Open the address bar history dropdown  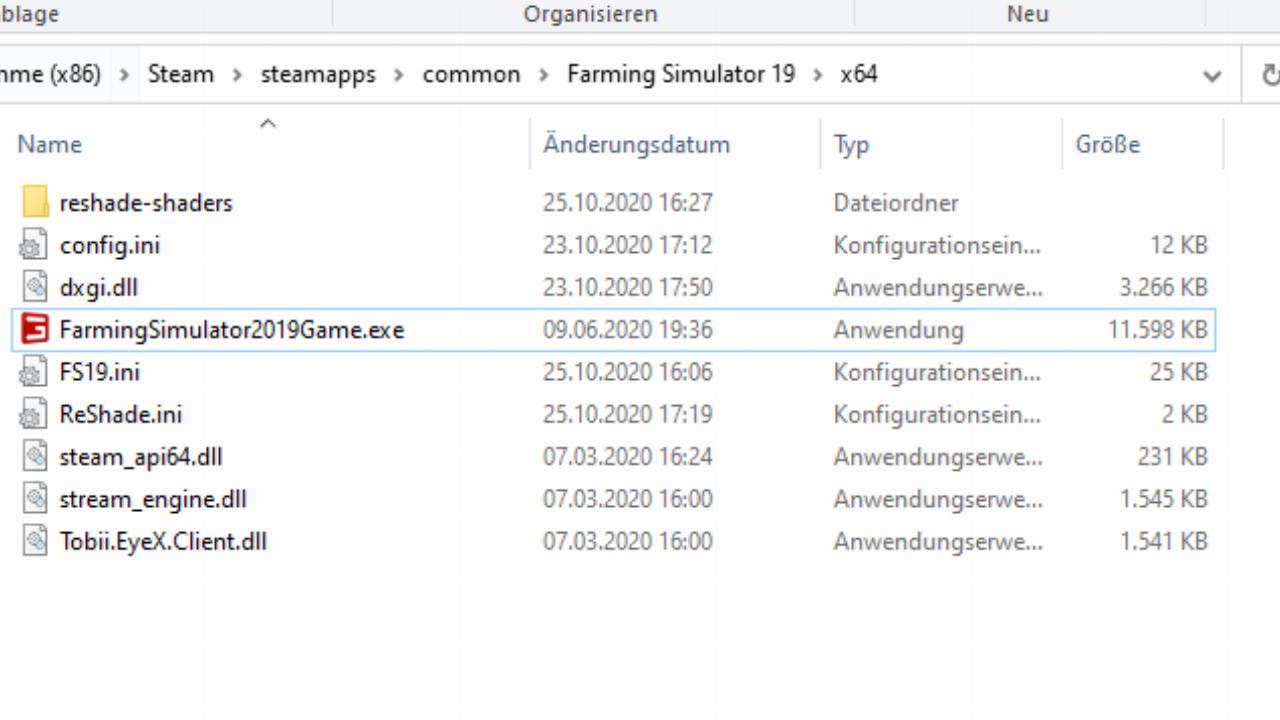click(x=1212, y=75)
